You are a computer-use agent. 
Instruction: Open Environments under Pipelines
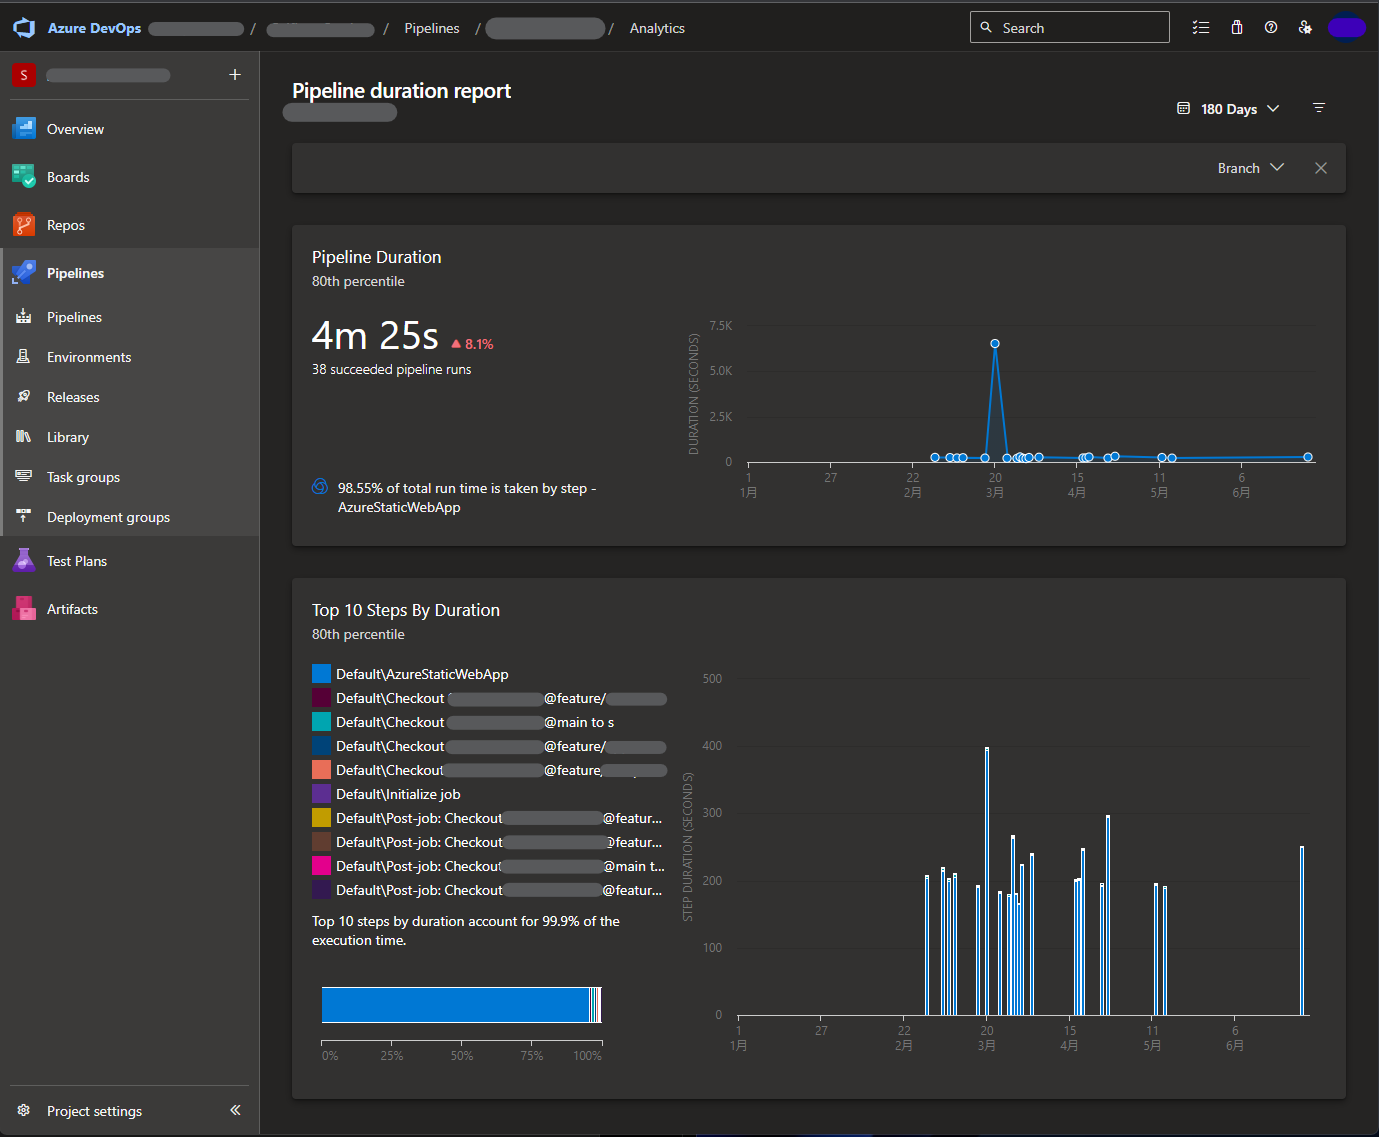click(88, 356)
